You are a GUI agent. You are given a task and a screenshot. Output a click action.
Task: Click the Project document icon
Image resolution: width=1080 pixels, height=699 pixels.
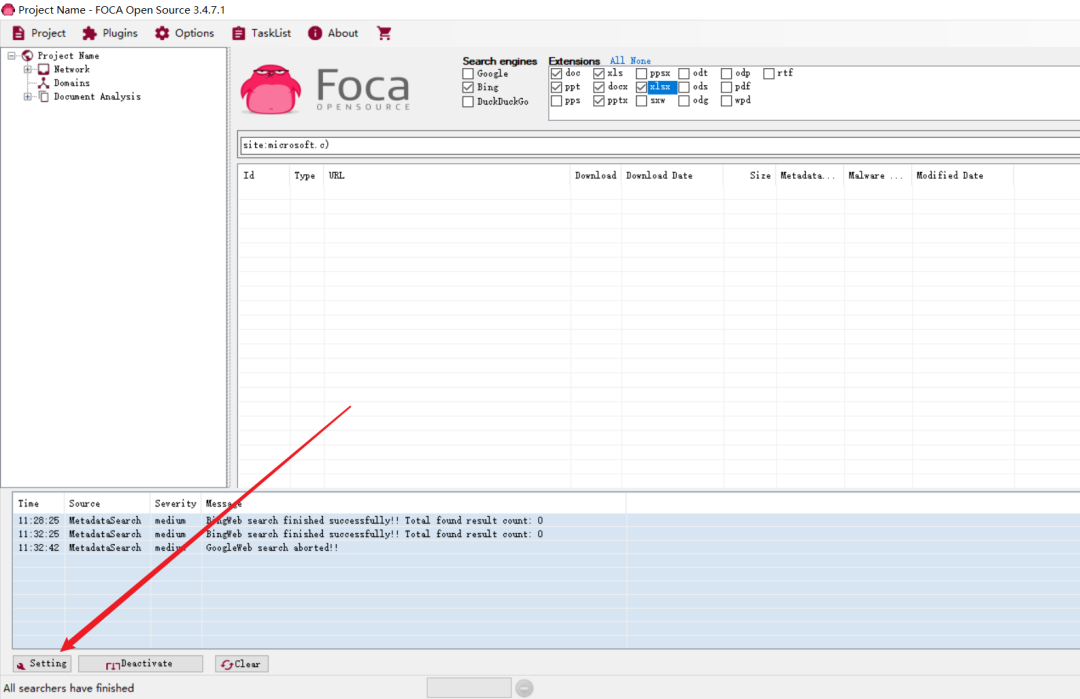click(19, 33)
